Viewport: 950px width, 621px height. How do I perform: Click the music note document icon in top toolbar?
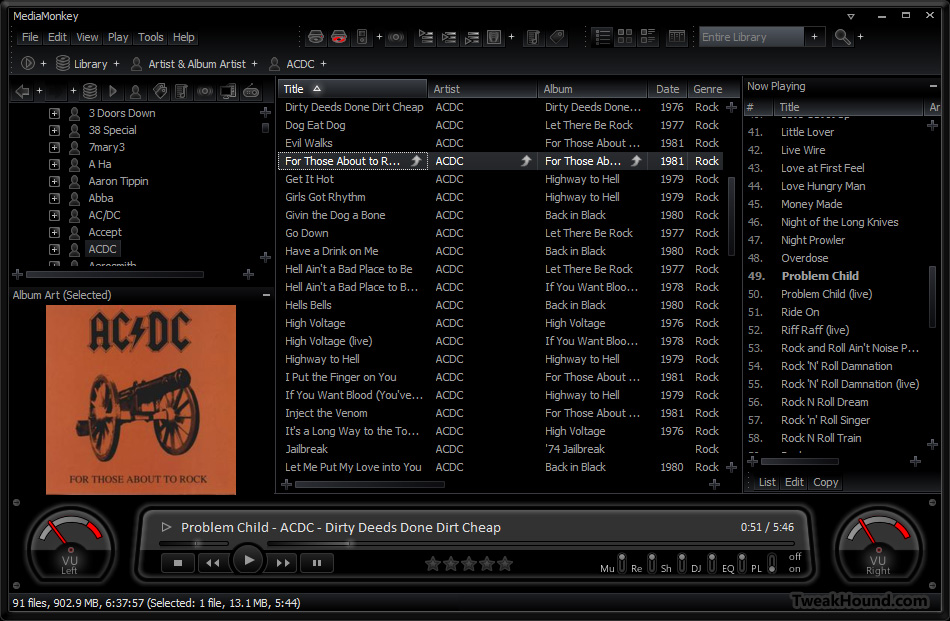pyautogui.click(x=533, y=37)
